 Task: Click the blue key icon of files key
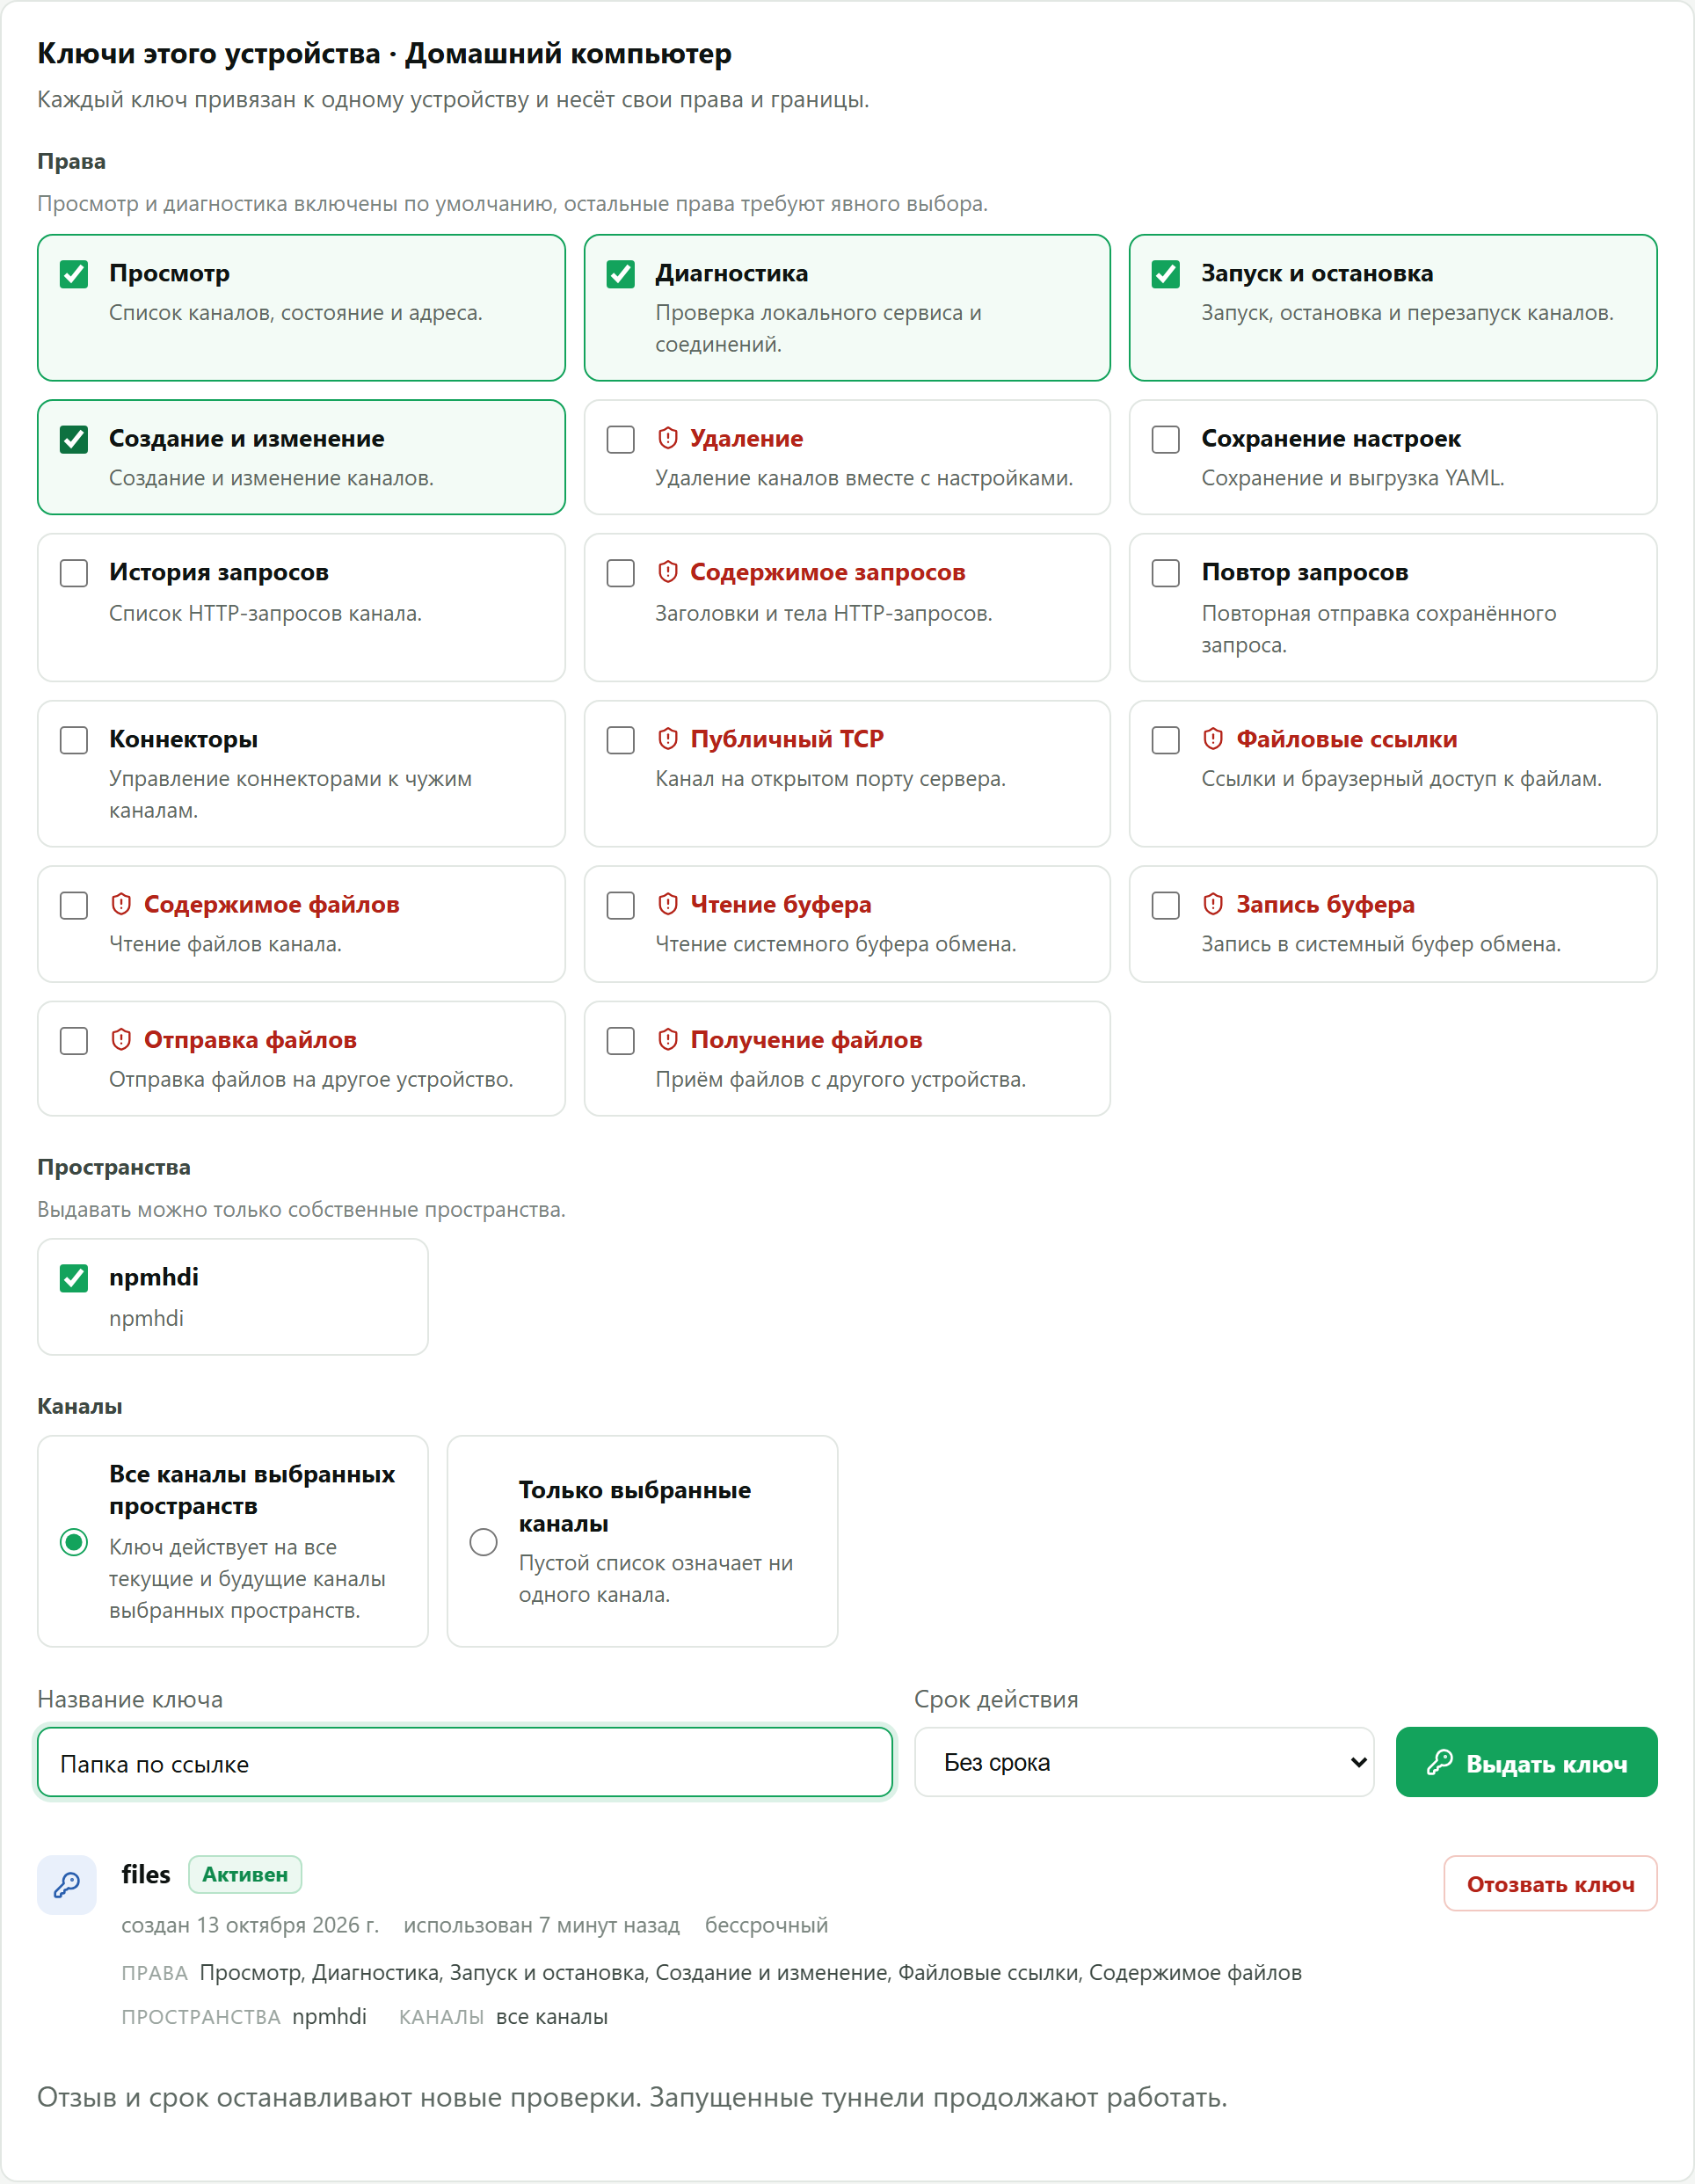(x=67, y=1885)
